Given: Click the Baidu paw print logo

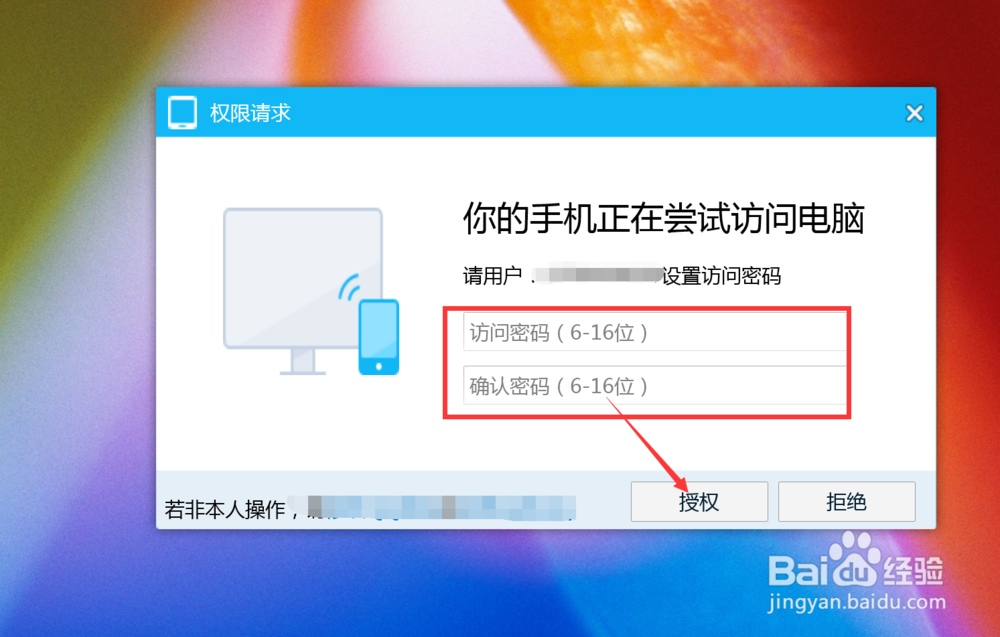Looking at the screenshot, I should [x=853, y=559].
